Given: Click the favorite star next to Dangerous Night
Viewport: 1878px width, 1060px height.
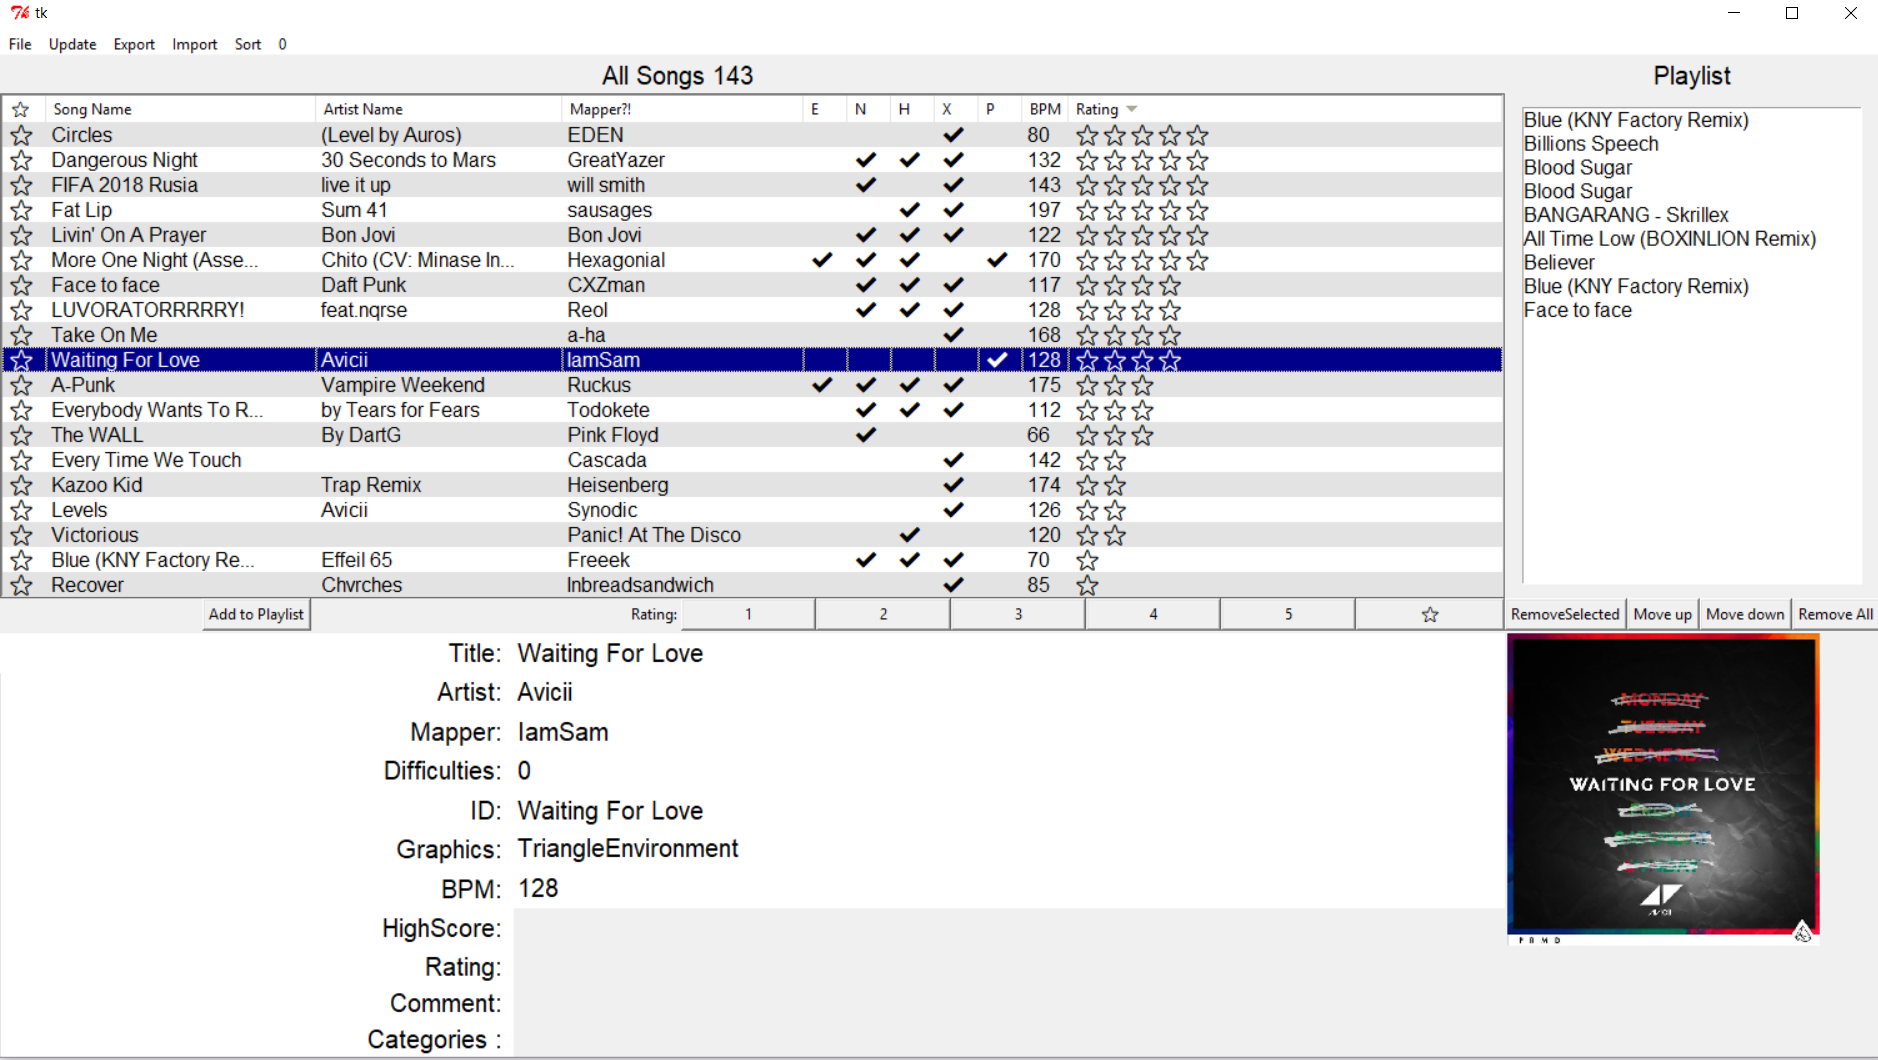Looking at the screenshot, I should (x=21, y=160).
